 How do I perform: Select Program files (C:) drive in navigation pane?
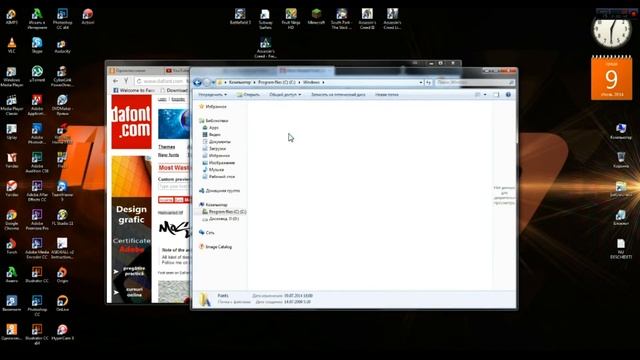coord(224,212)
